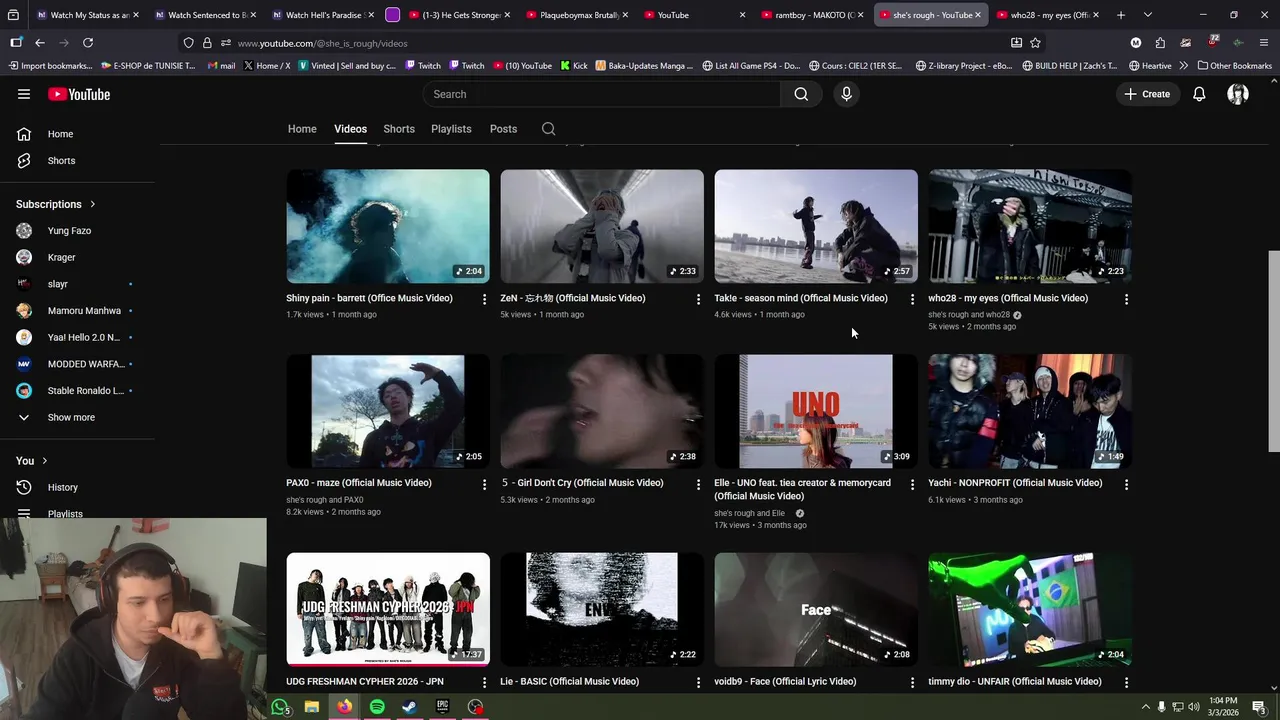Open WhatsApp from the taskbar
This screenshot has width=1280, height=720.
(280, 707)
